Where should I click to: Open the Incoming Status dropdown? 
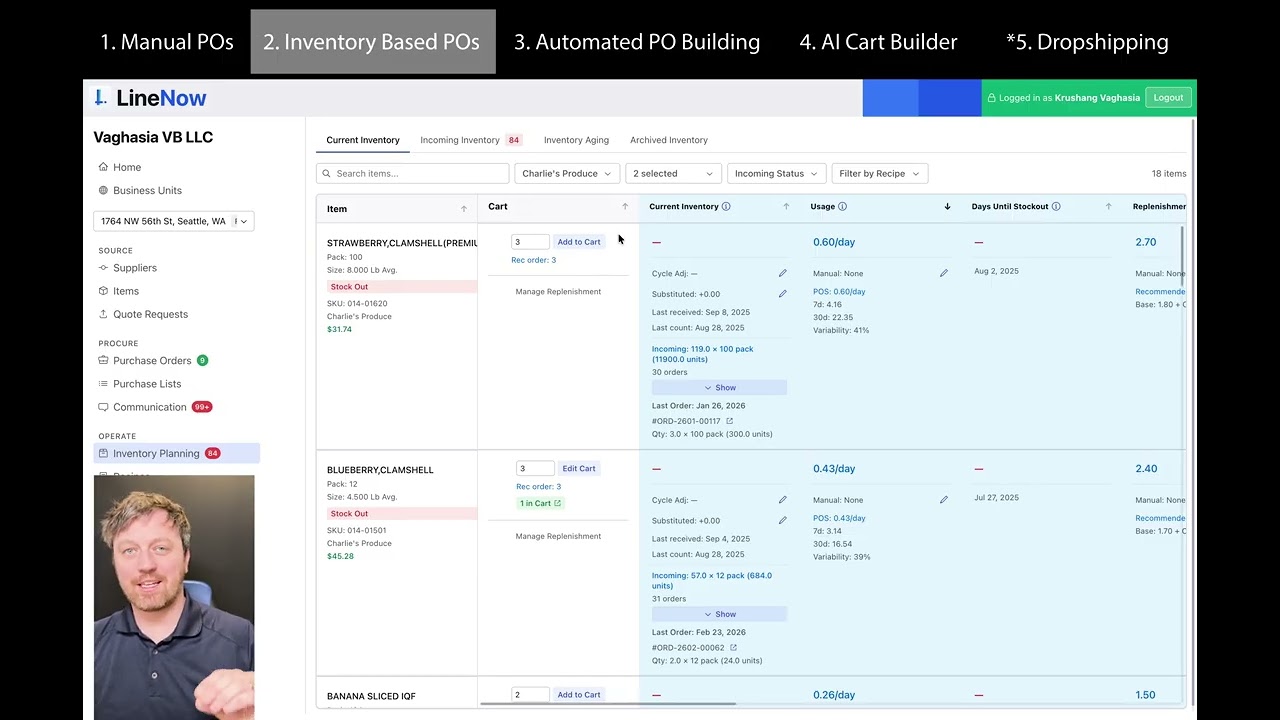tap(776, 173)
